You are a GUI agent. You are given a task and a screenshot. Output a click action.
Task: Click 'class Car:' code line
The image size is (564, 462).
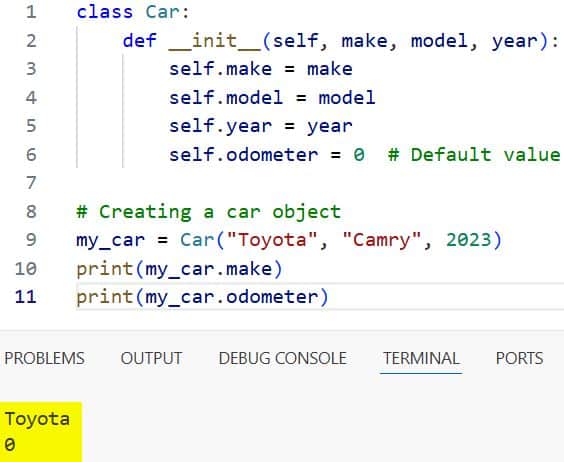point(133,12)
